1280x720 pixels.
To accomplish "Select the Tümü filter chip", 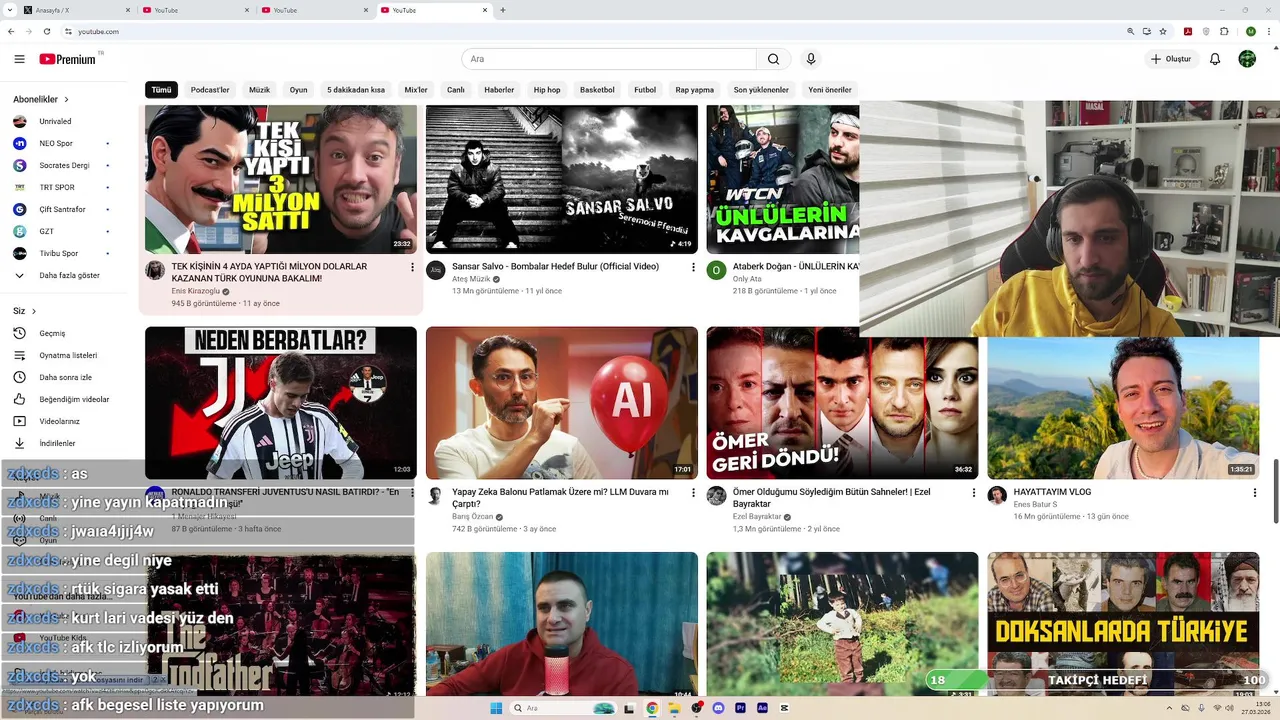I will point(161,90).
